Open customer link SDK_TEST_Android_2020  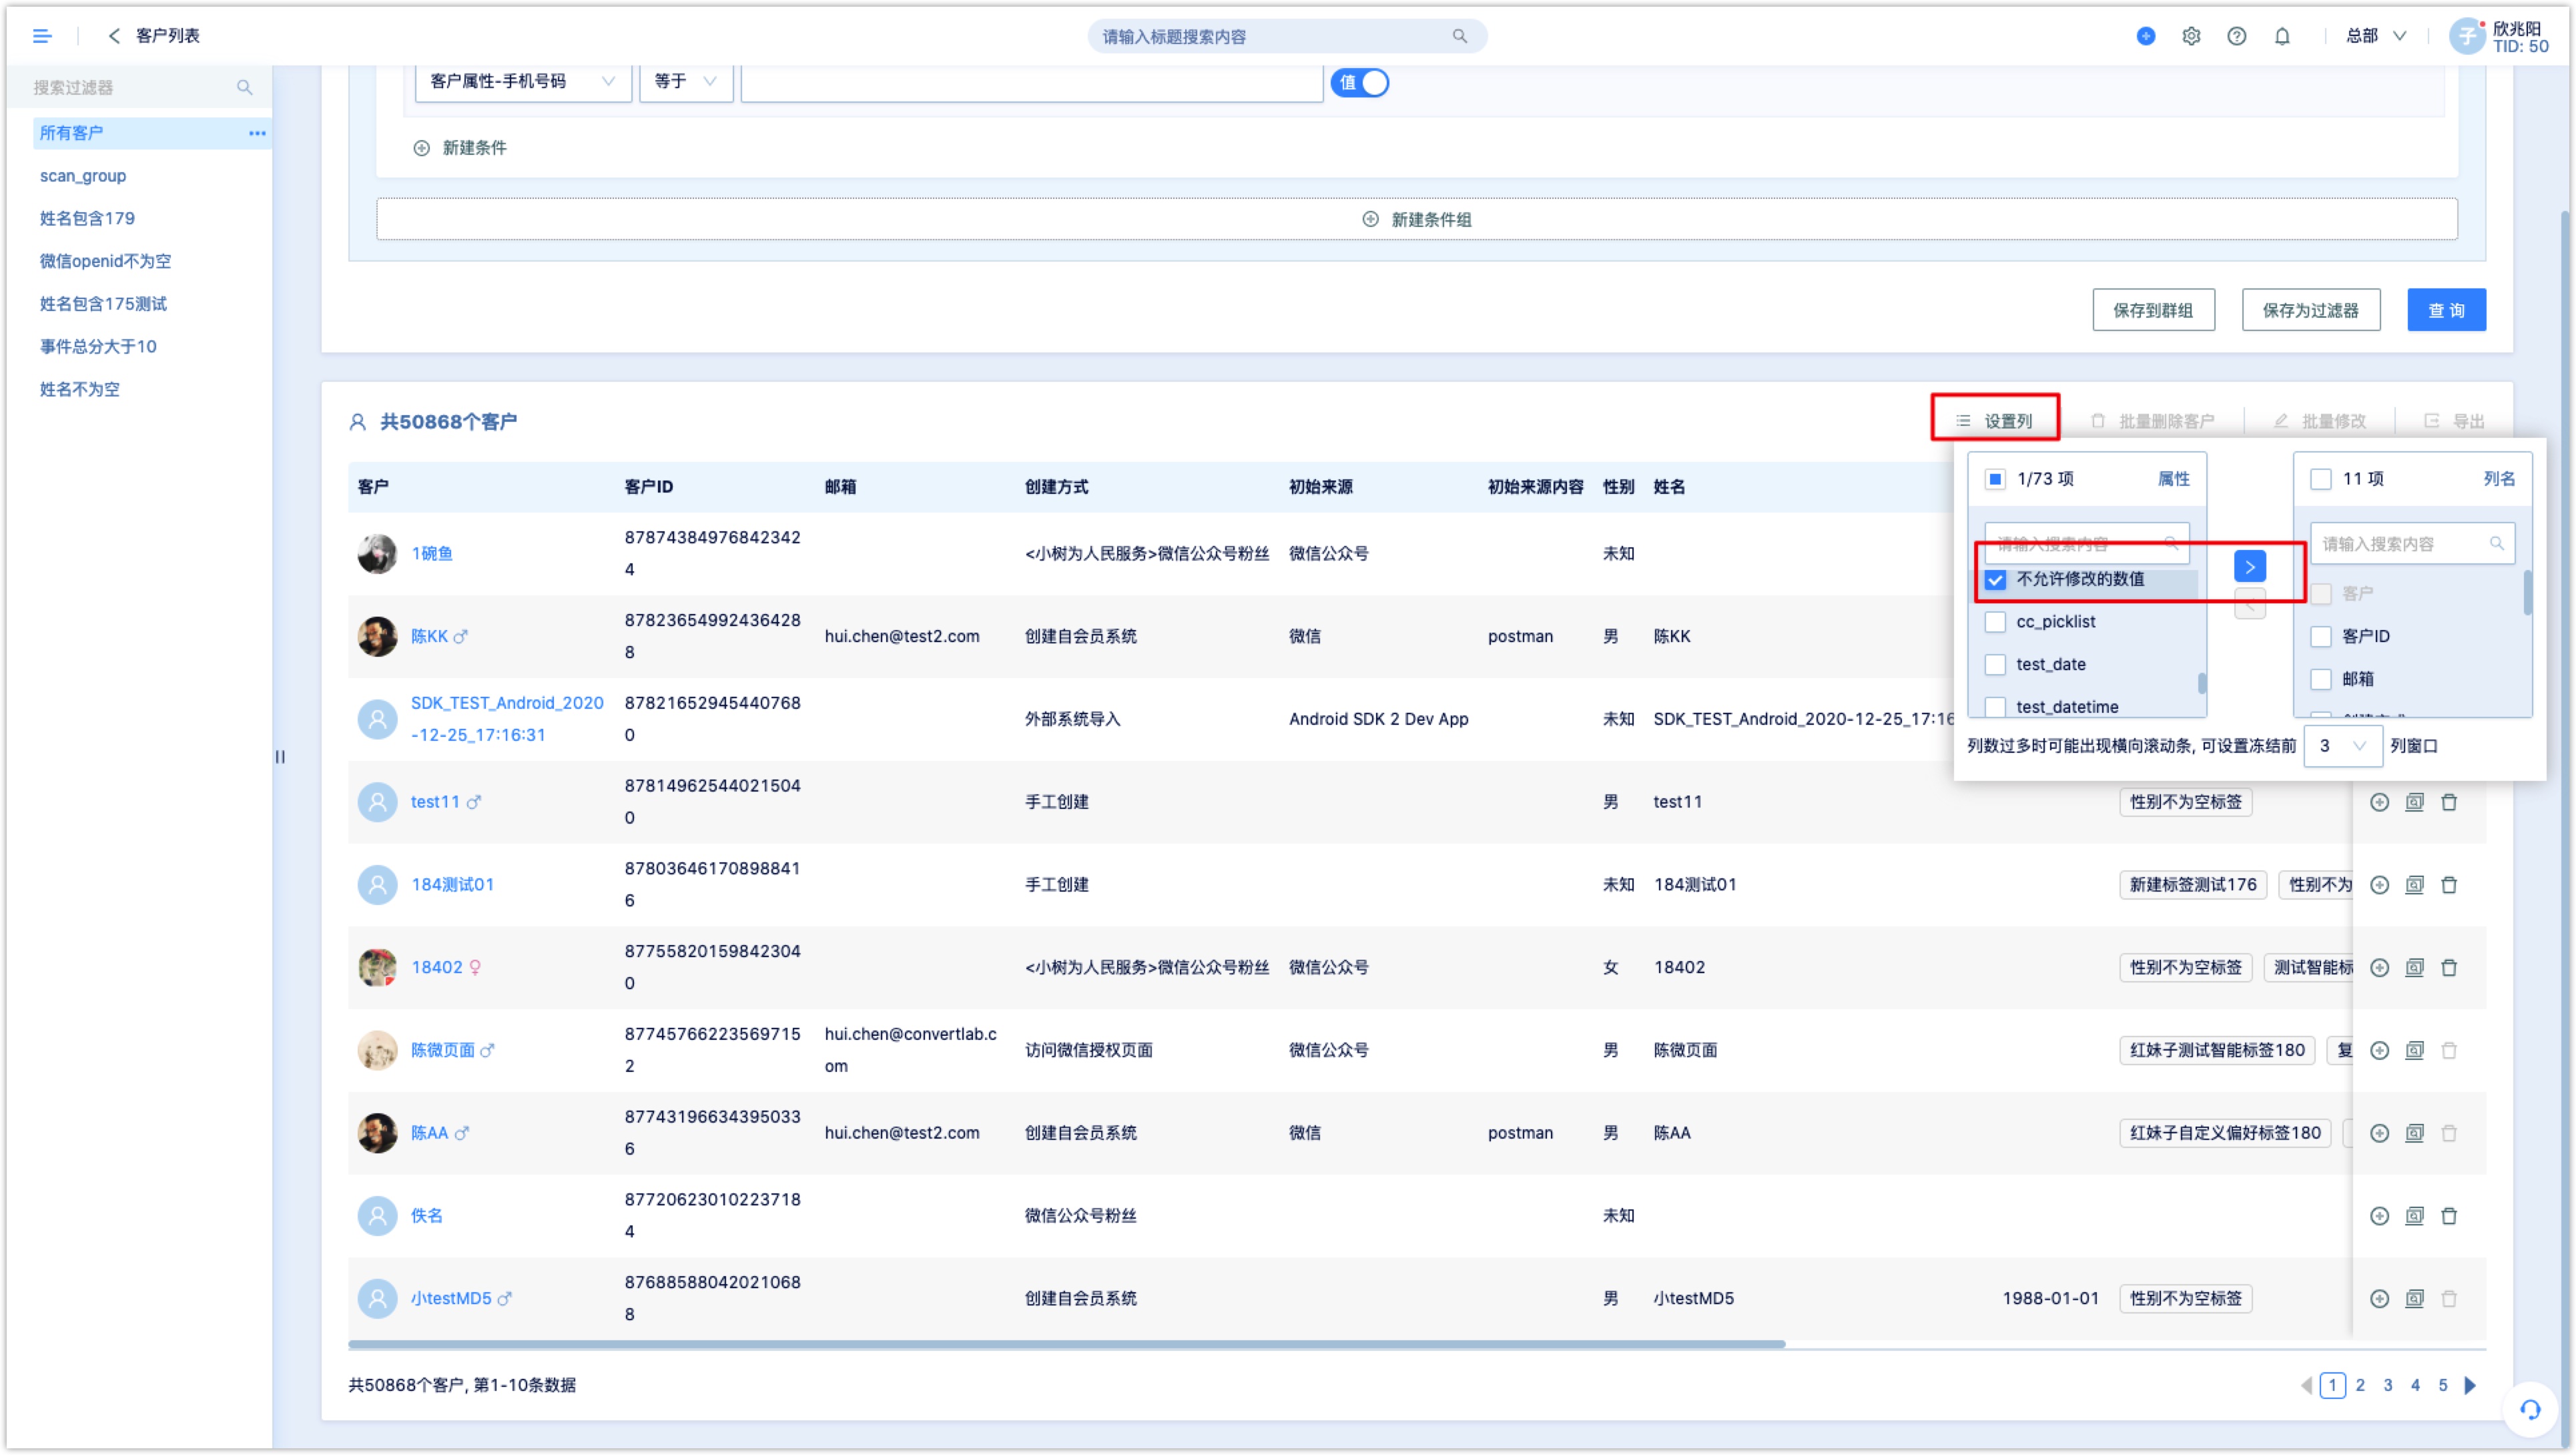[507, 719]
